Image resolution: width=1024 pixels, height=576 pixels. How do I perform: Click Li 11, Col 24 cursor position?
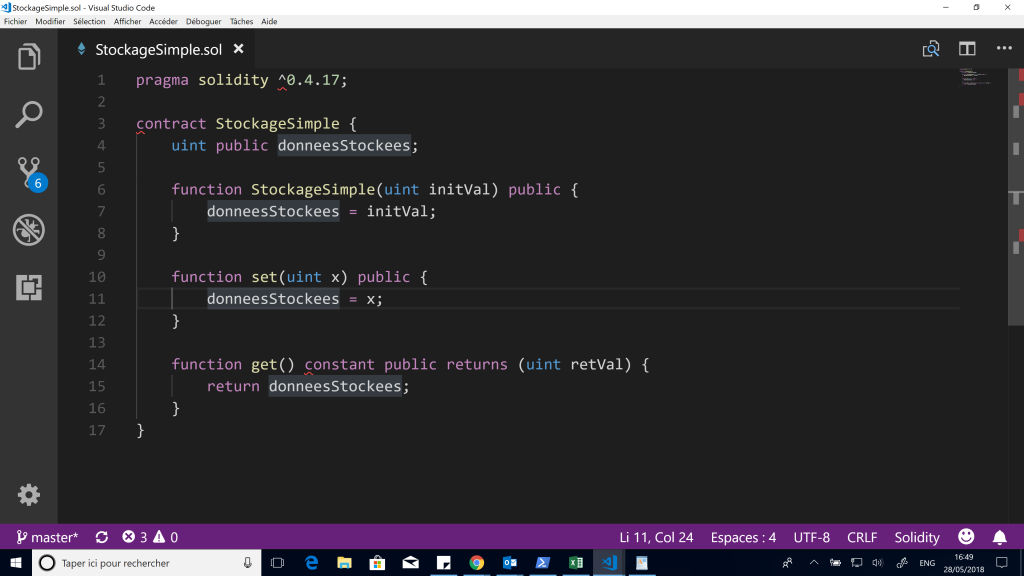point(656,537)
